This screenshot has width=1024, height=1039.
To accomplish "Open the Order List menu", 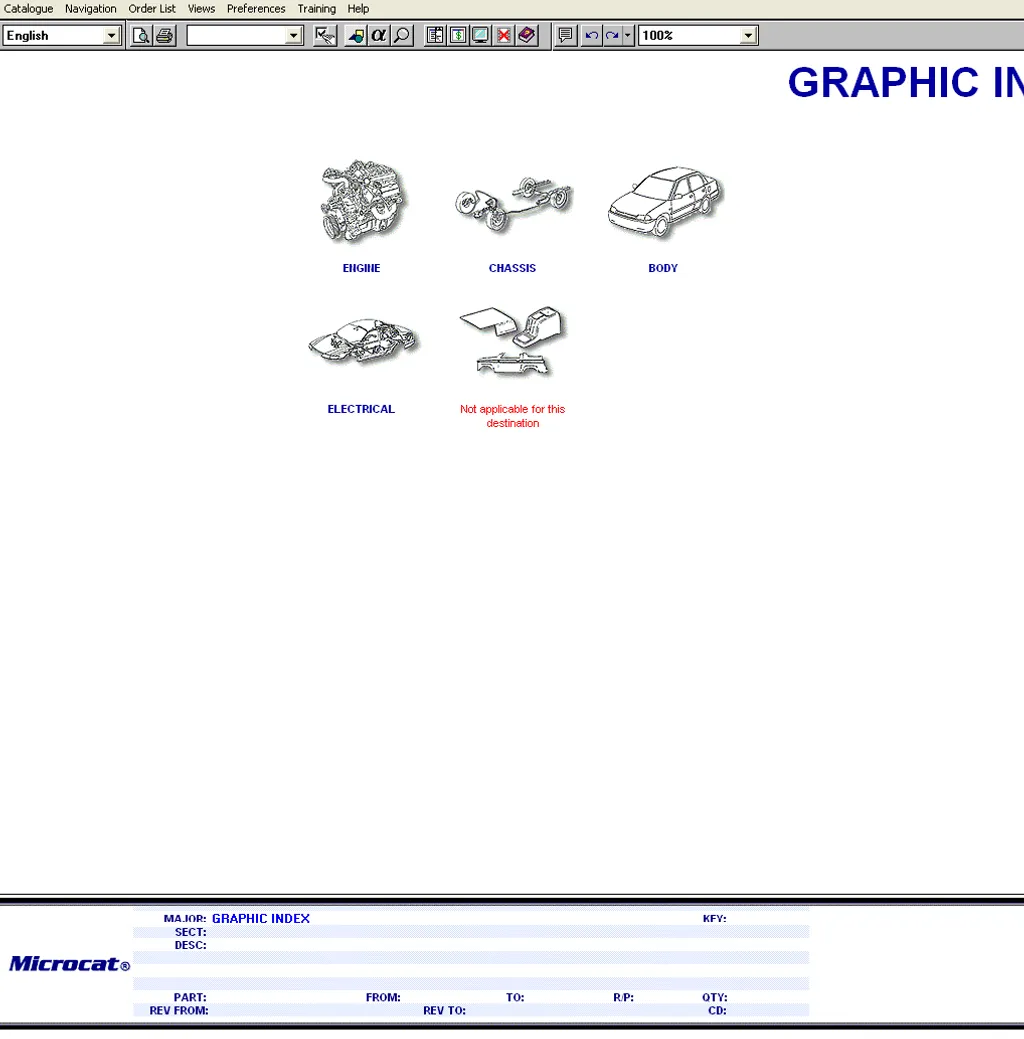I will (x=152, y=9).
